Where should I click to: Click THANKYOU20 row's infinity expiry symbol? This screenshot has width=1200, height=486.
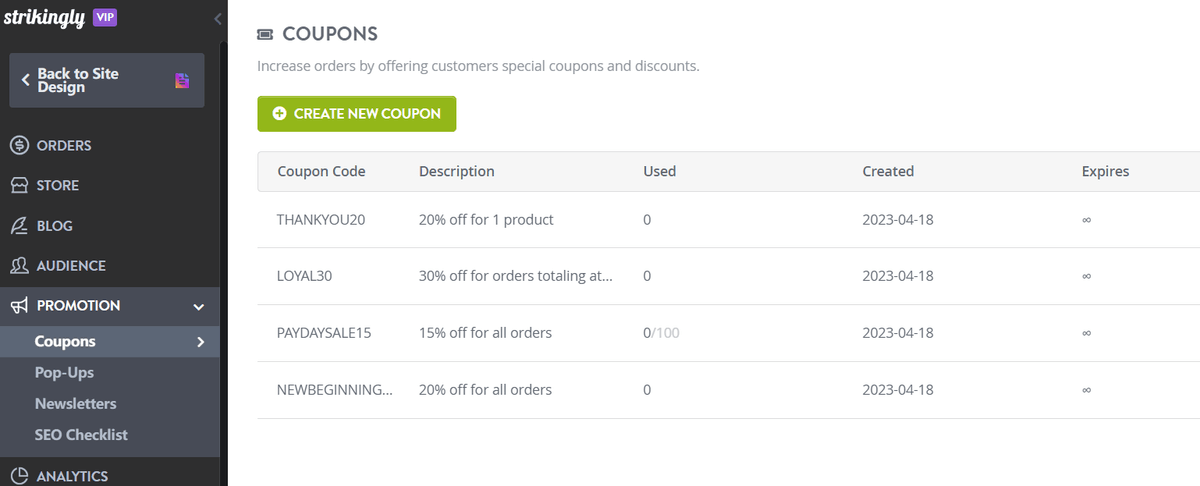(1086, 219)
